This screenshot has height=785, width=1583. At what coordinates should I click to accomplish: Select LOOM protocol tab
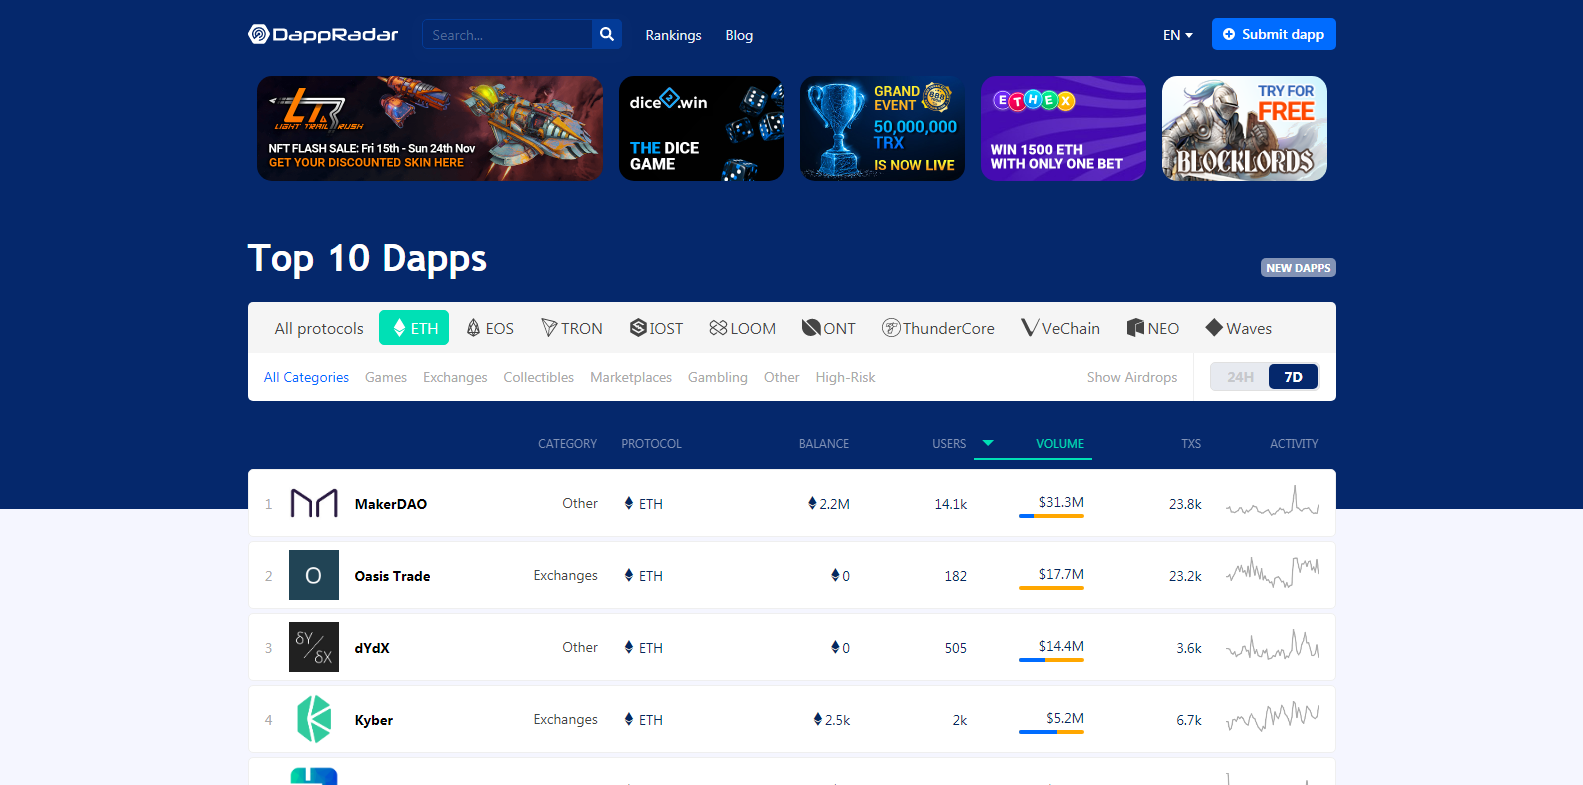pyautogui.click(x=742, y=328)
